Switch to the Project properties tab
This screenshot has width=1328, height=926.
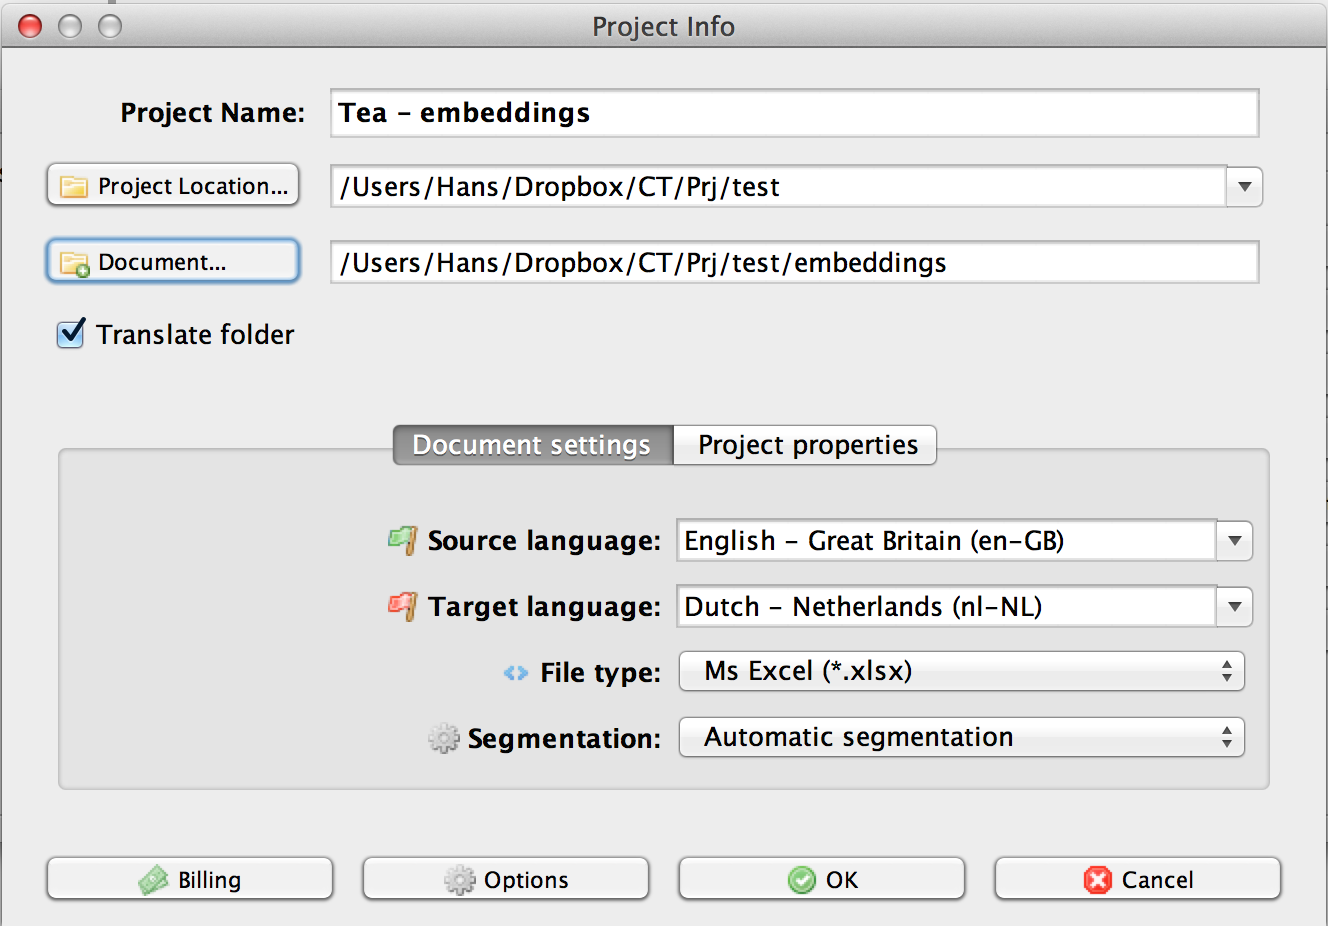click(x=806, y=445)
